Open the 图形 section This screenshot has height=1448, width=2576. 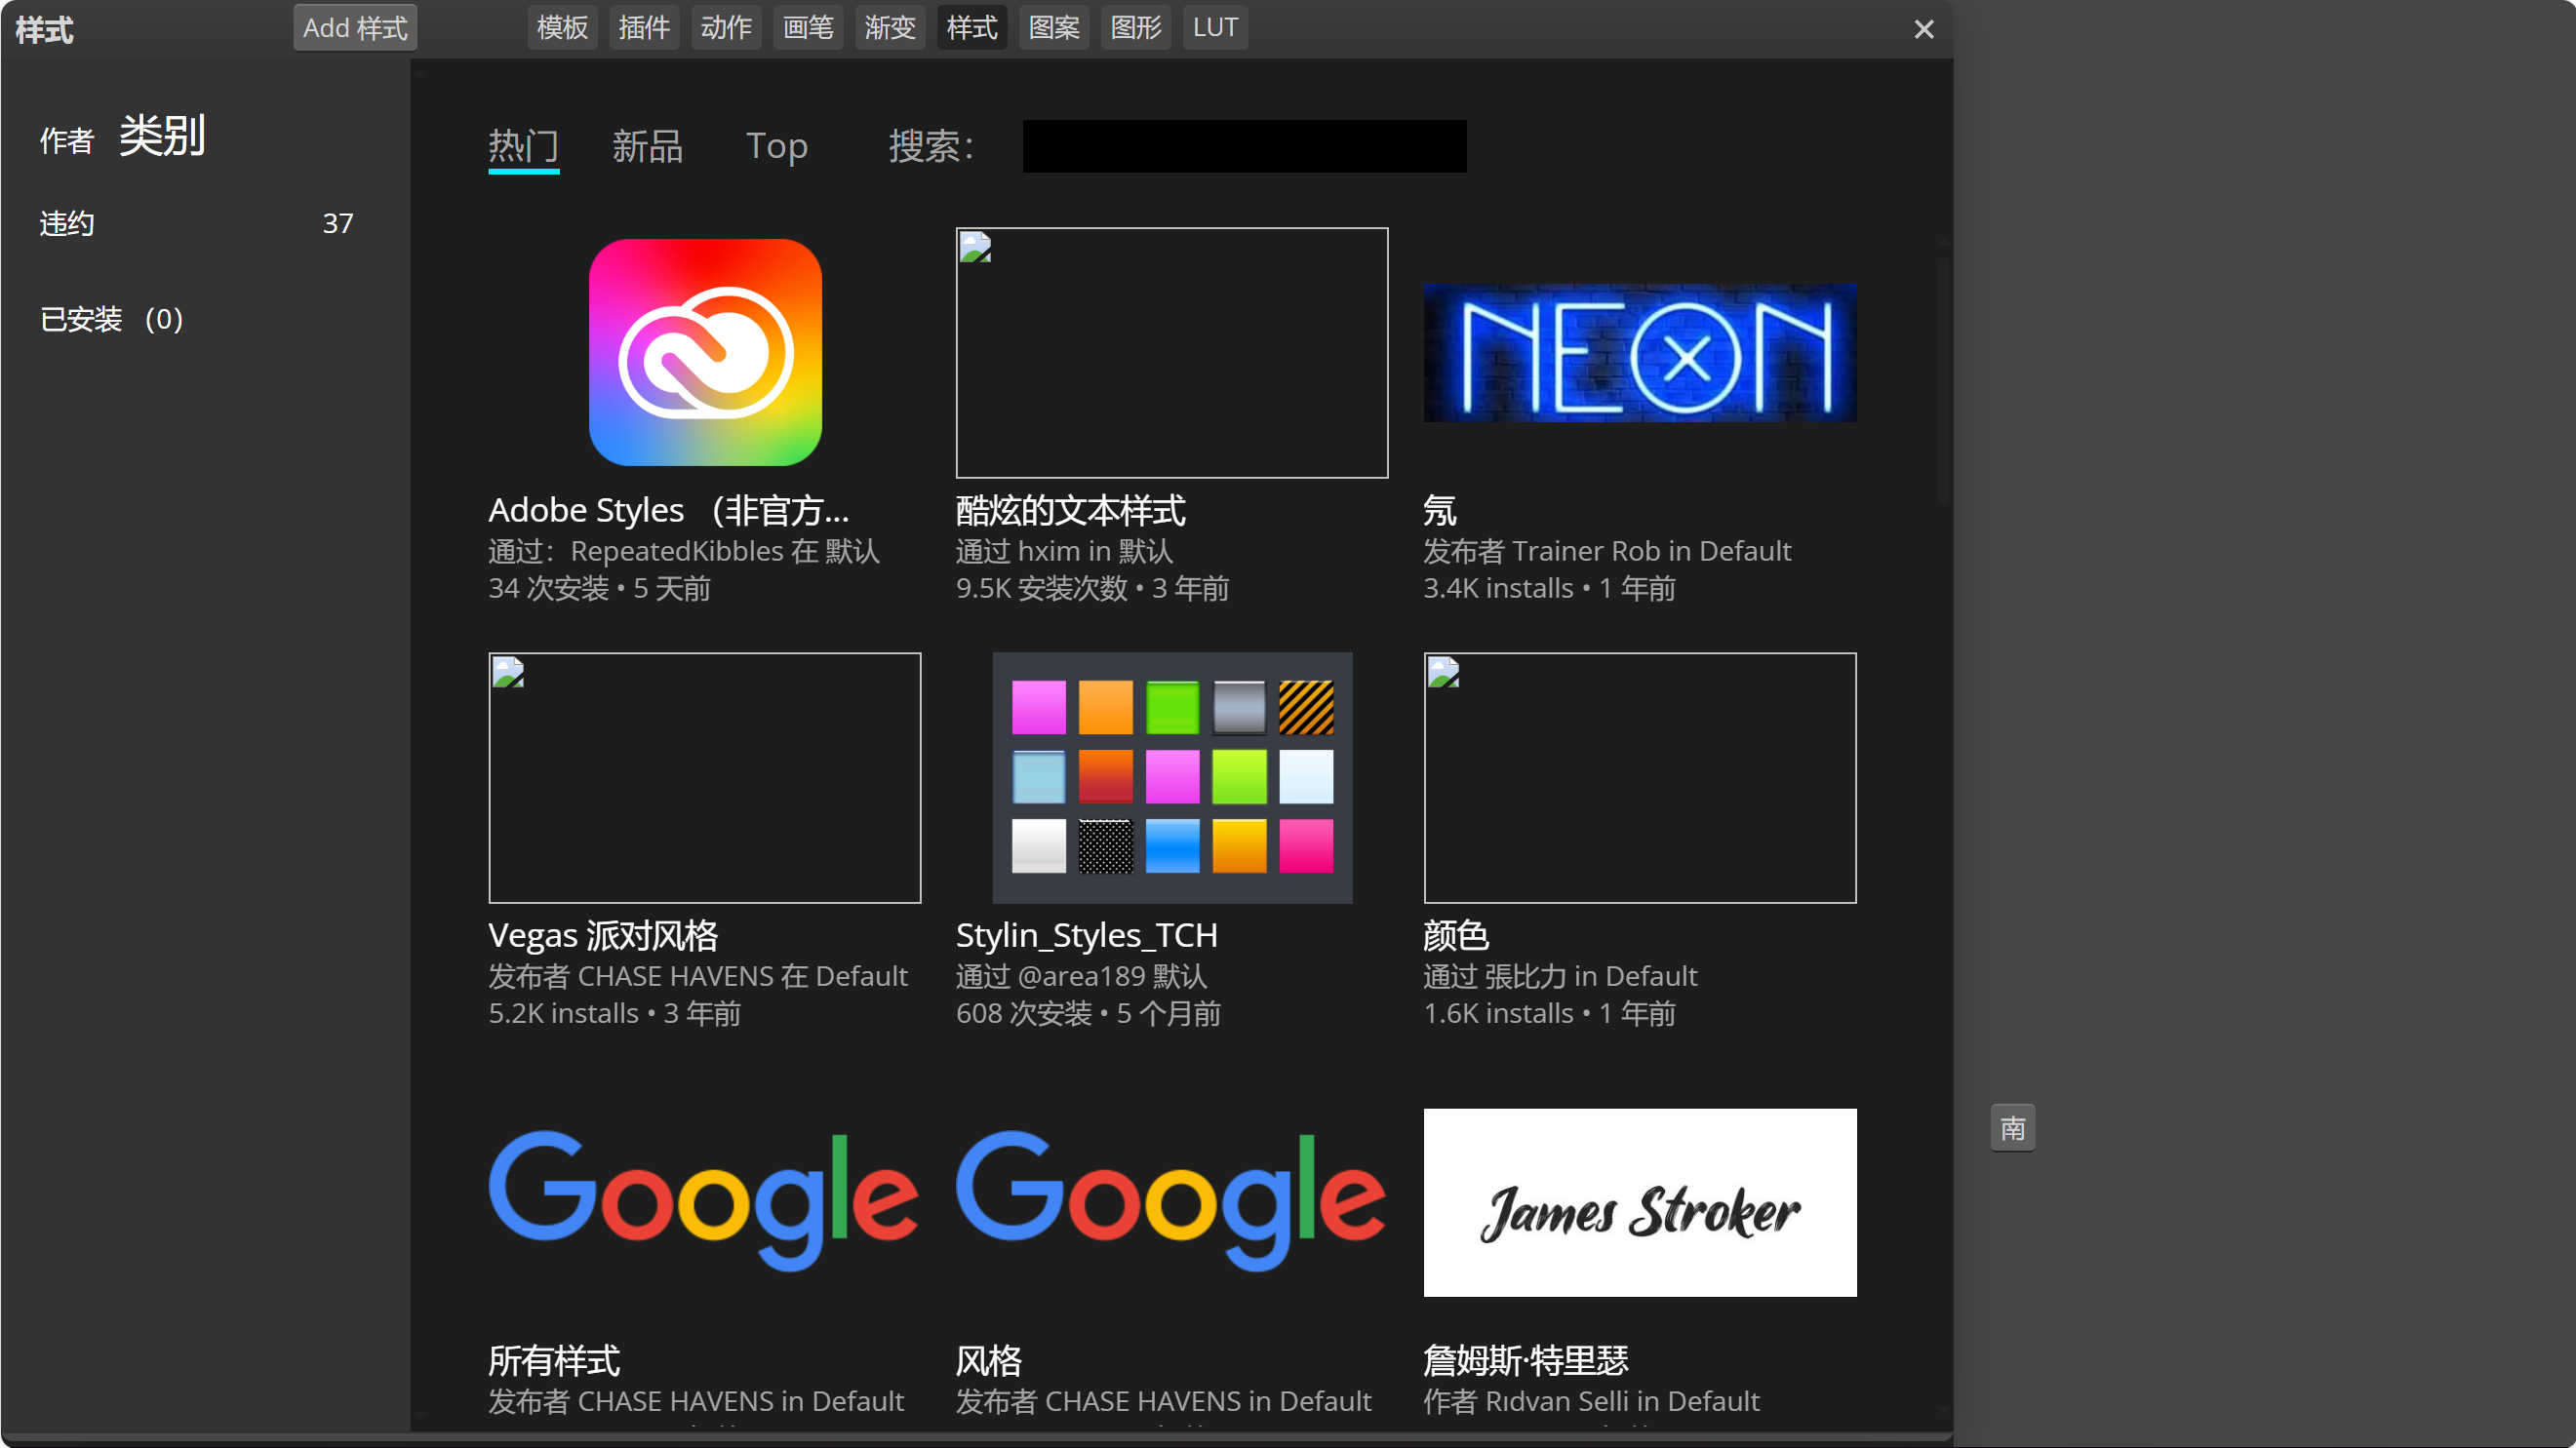coord(1135,27)
